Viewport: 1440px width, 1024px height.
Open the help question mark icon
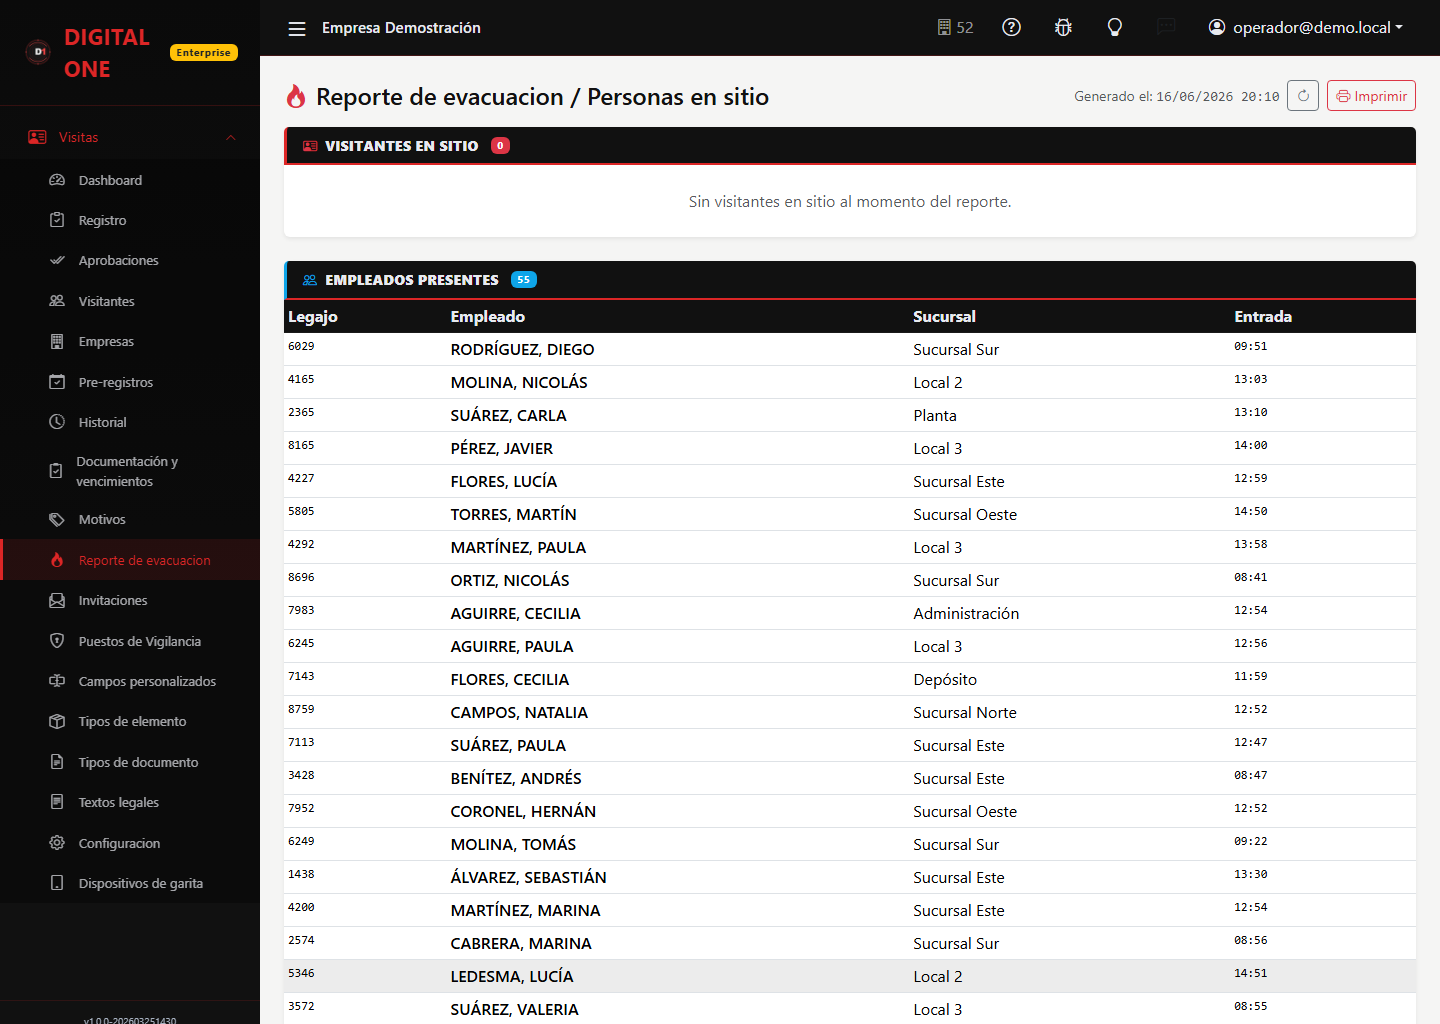[1011, 27]
